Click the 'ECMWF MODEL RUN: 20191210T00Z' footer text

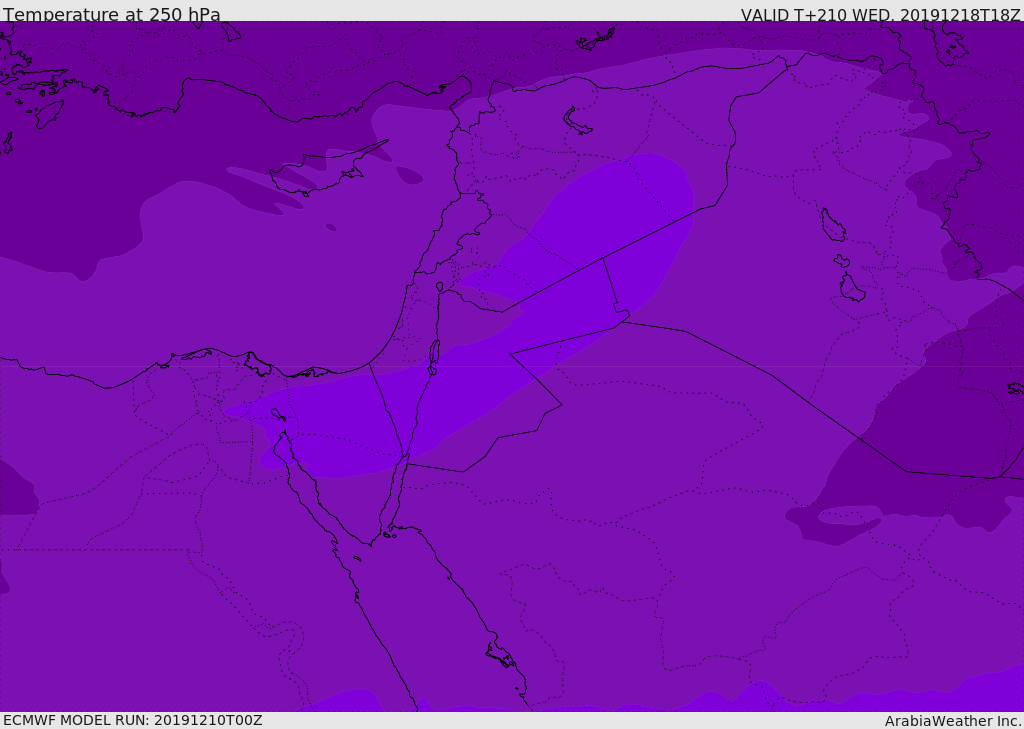pyautogui.click(x=133, y=720)
